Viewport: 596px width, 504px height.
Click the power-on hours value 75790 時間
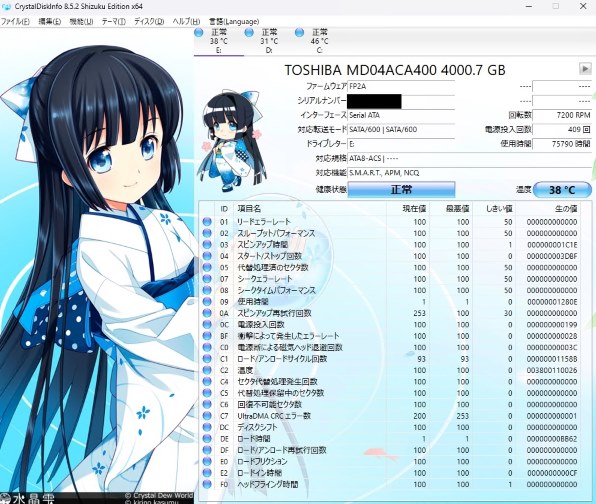(562, 144)
